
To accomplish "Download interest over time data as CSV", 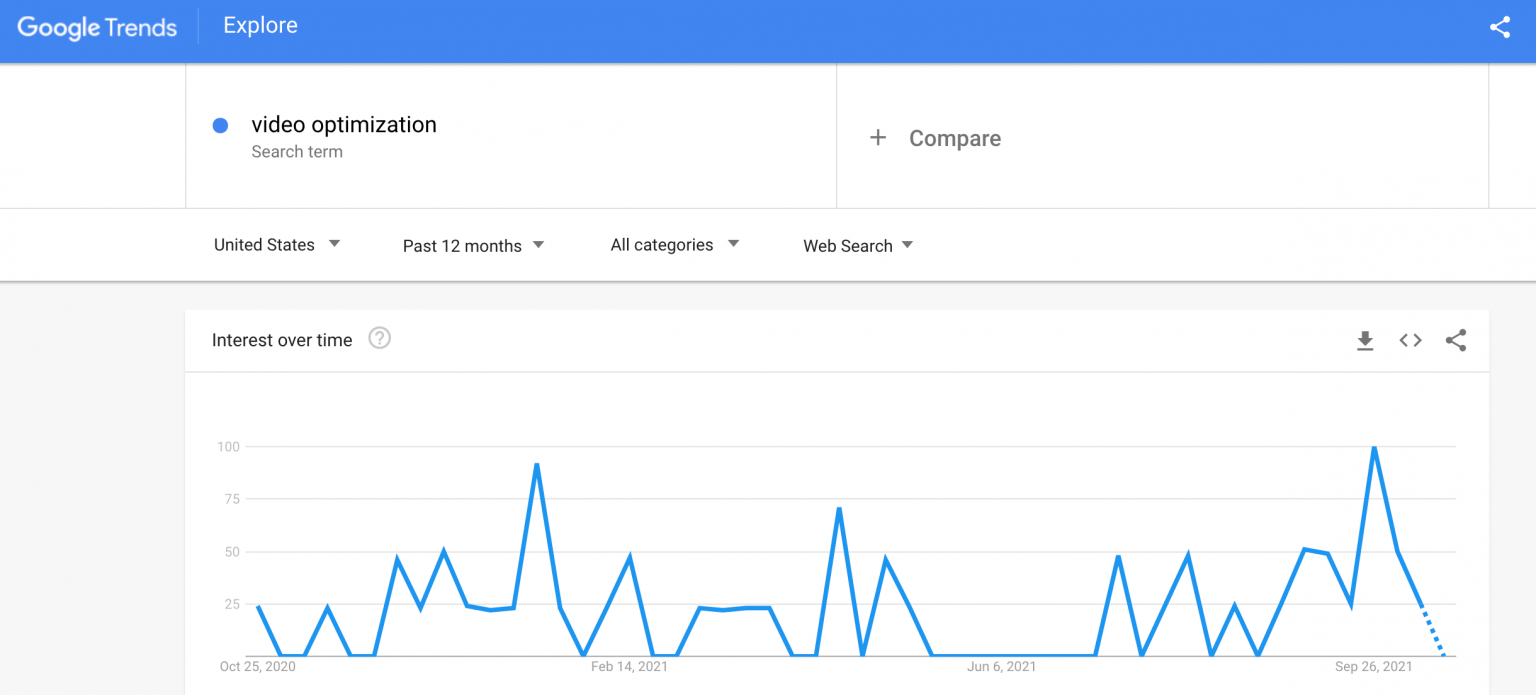I will [1365, 340].
